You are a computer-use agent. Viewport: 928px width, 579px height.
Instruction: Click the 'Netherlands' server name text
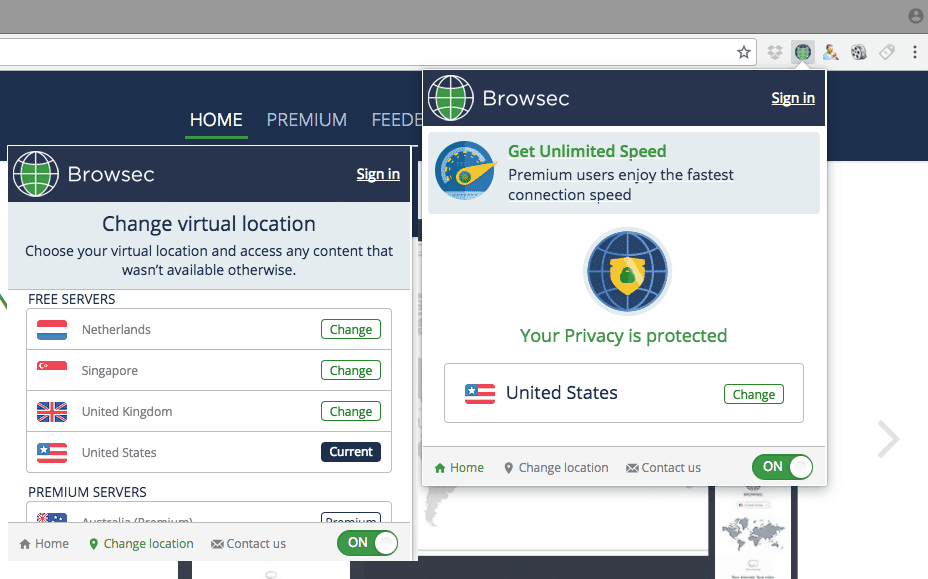click(116, 330)
